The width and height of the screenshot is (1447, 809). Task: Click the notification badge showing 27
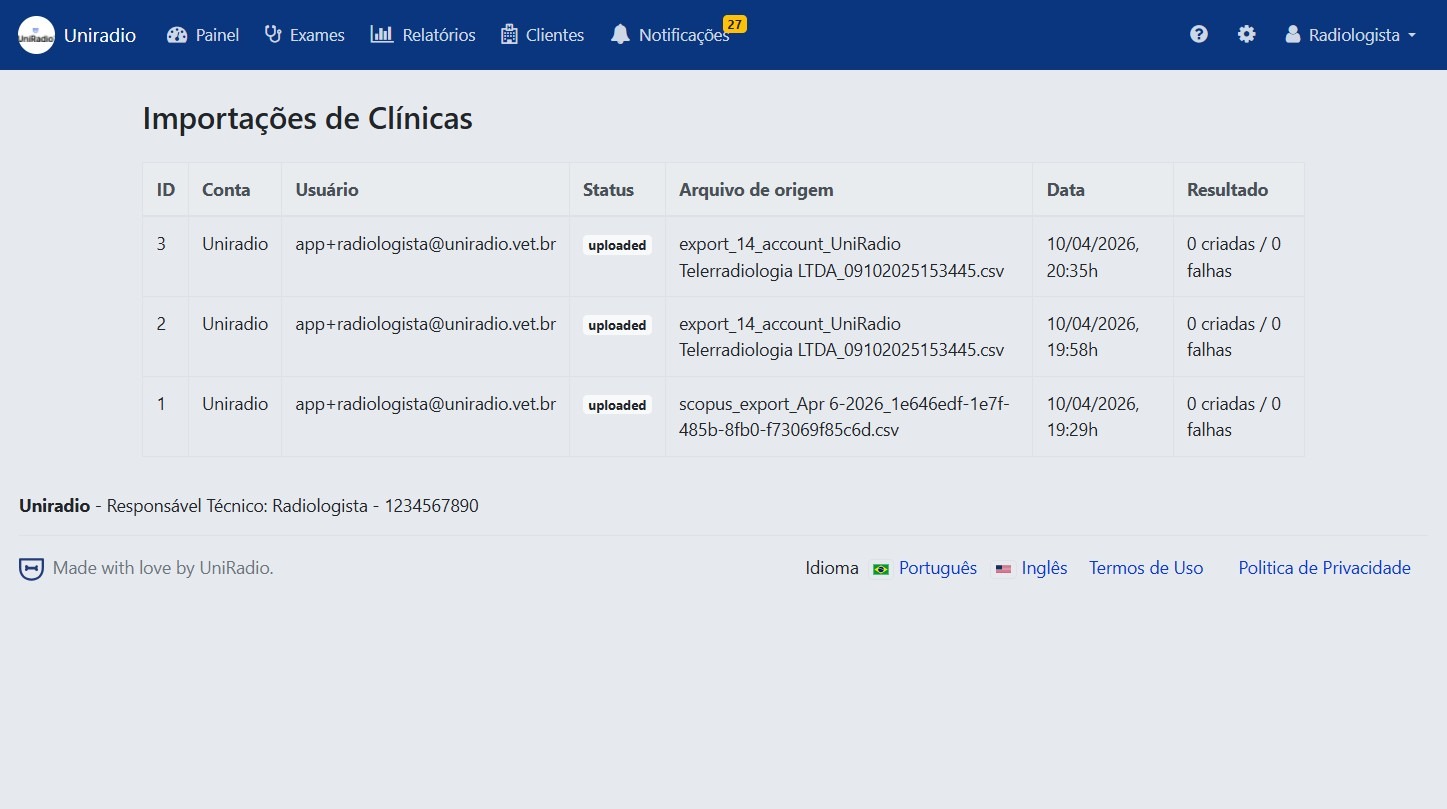tap(734, 22)
